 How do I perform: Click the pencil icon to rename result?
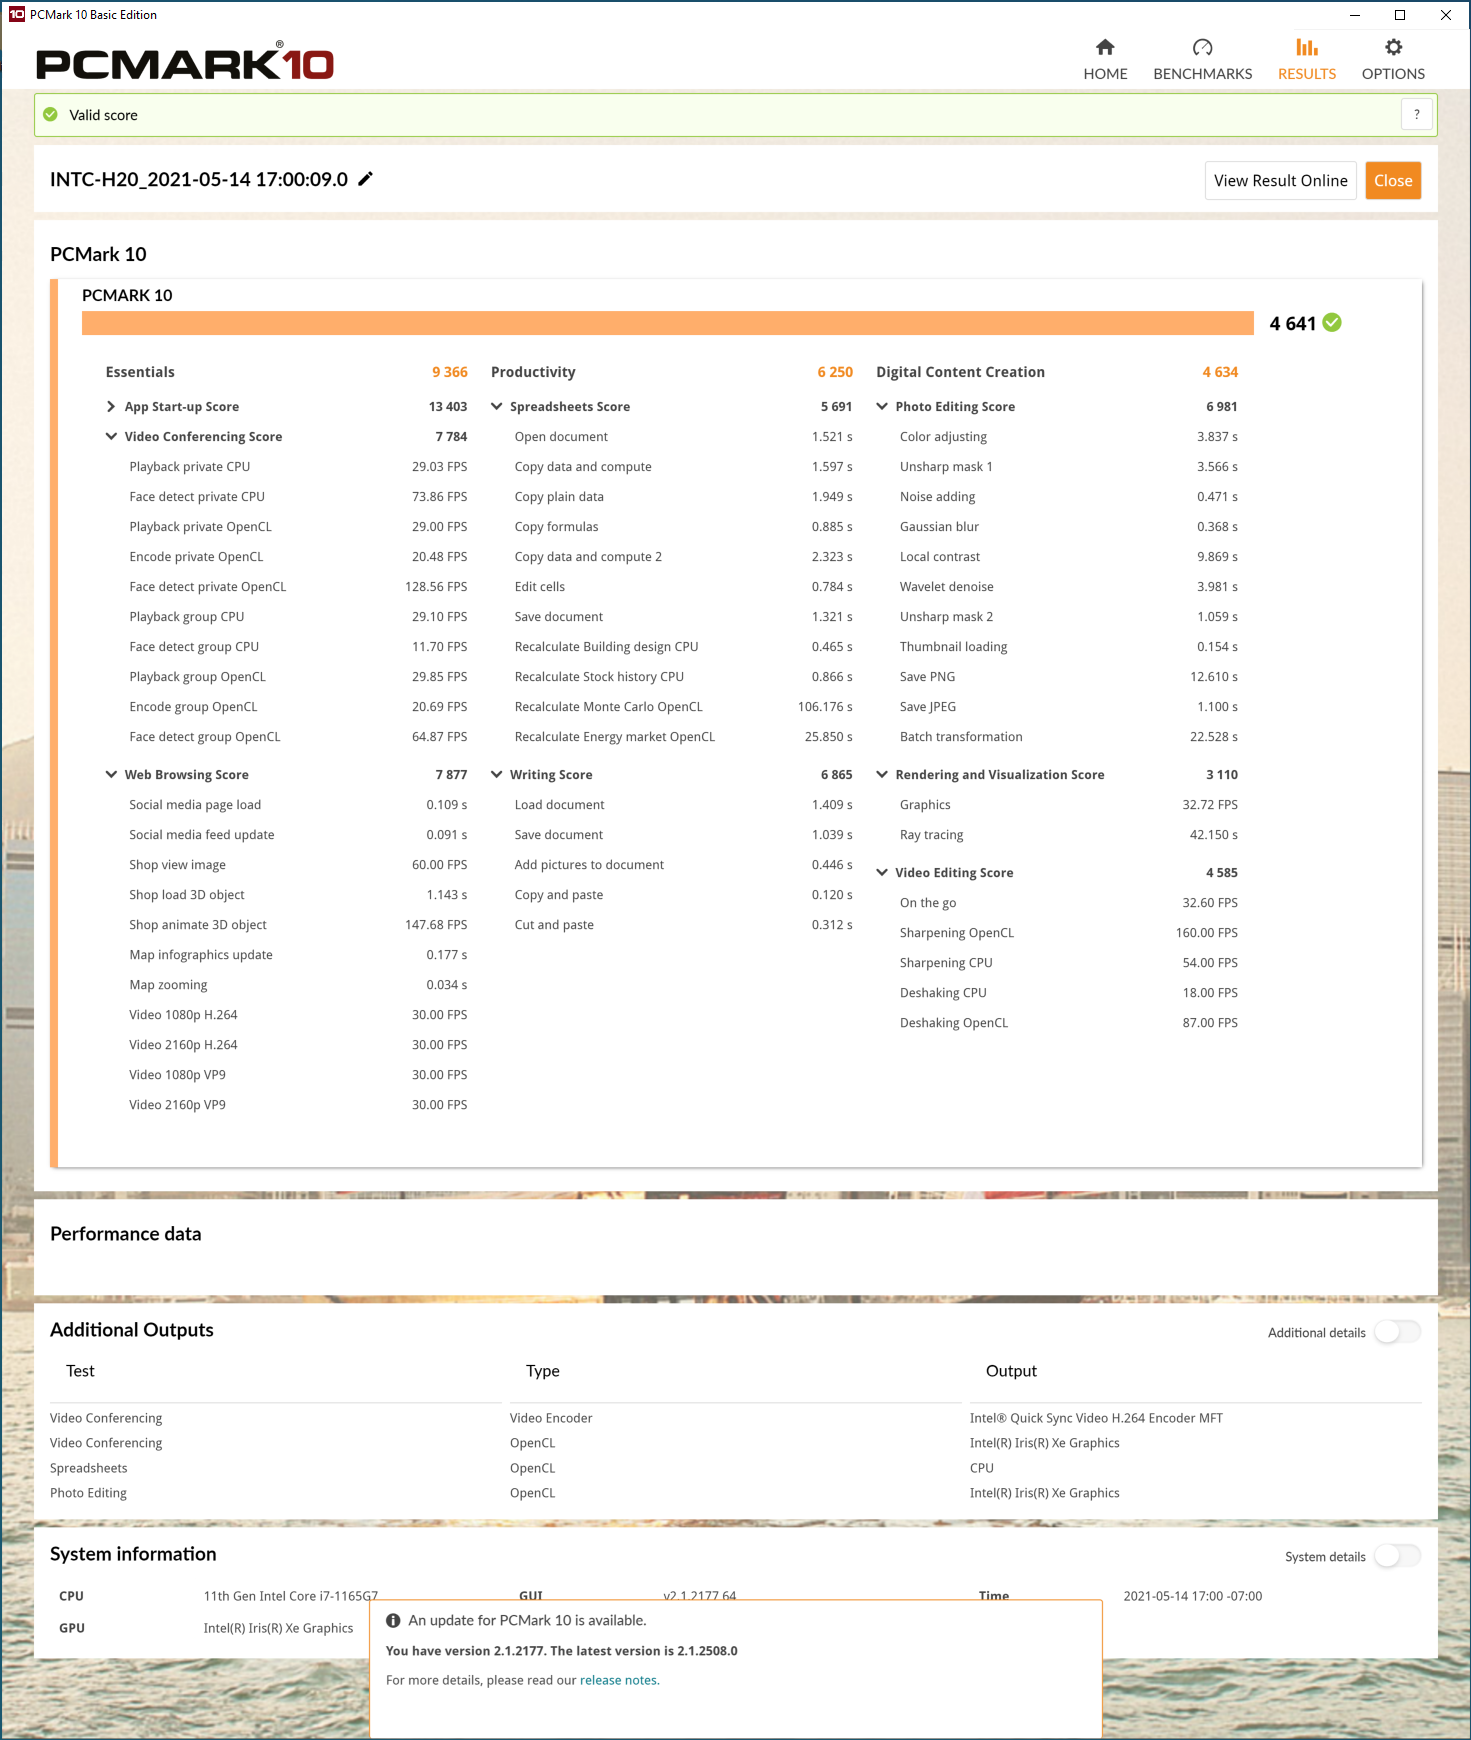point(366,179)
